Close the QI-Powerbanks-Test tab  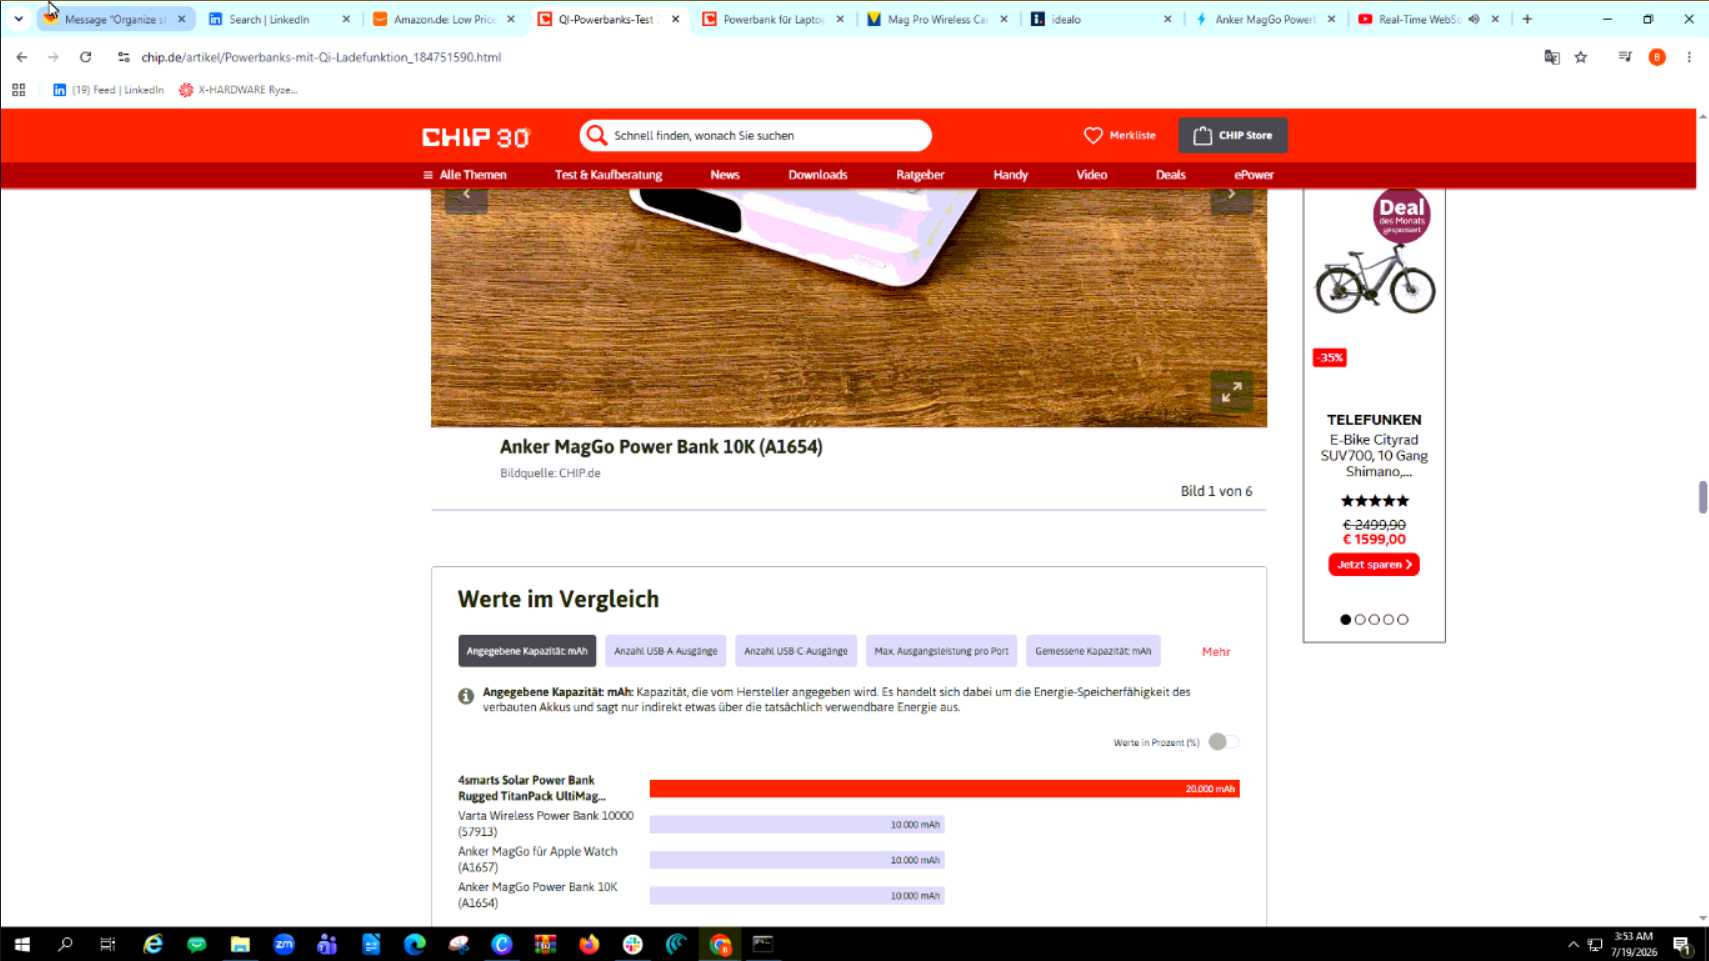676,19
